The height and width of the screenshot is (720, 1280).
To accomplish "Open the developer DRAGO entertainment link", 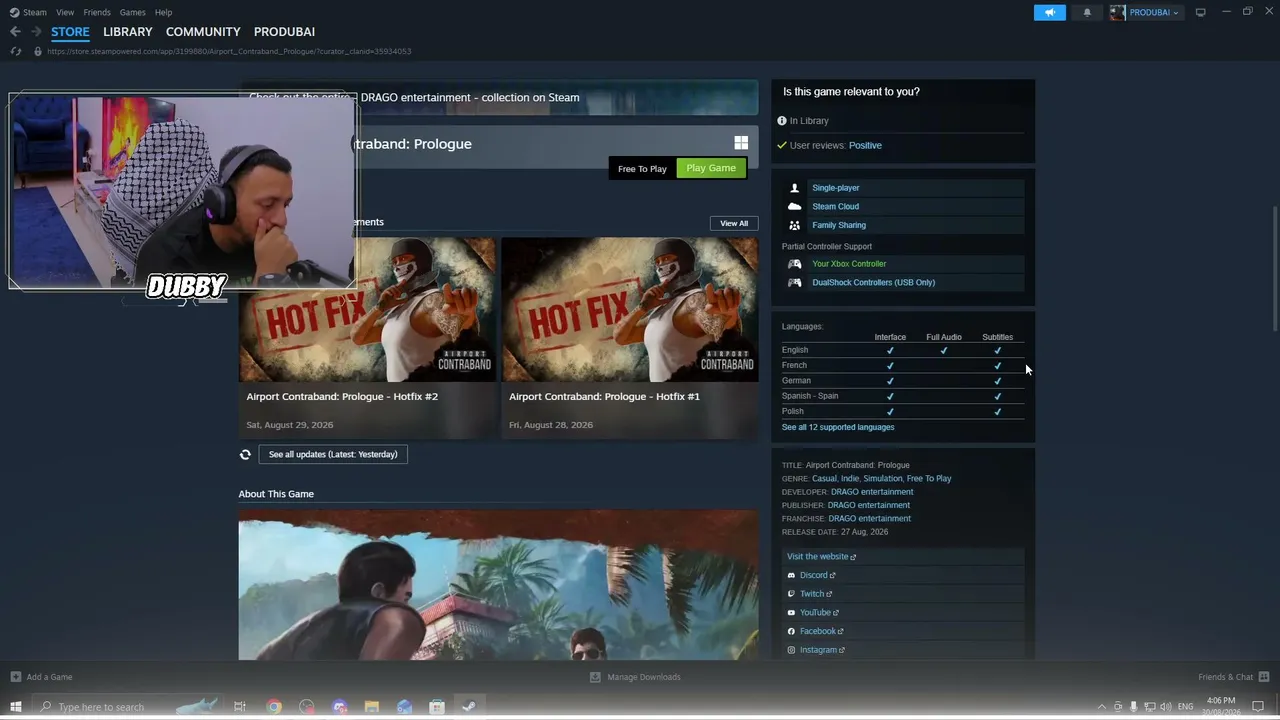I will 871,492.
